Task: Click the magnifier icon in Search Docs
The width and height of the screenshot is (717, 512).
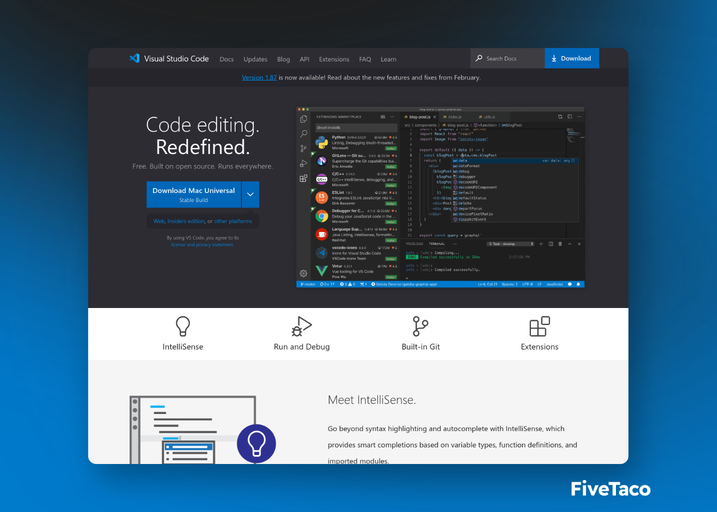Action: tap(479, 58)
